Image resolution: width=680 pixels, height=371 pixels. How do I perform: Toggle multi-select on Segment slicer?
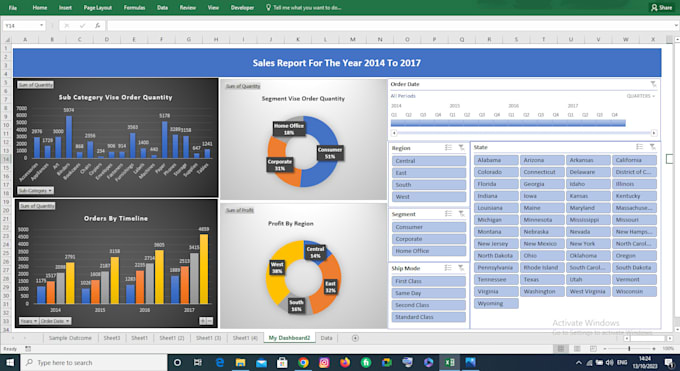coord(448,214)
